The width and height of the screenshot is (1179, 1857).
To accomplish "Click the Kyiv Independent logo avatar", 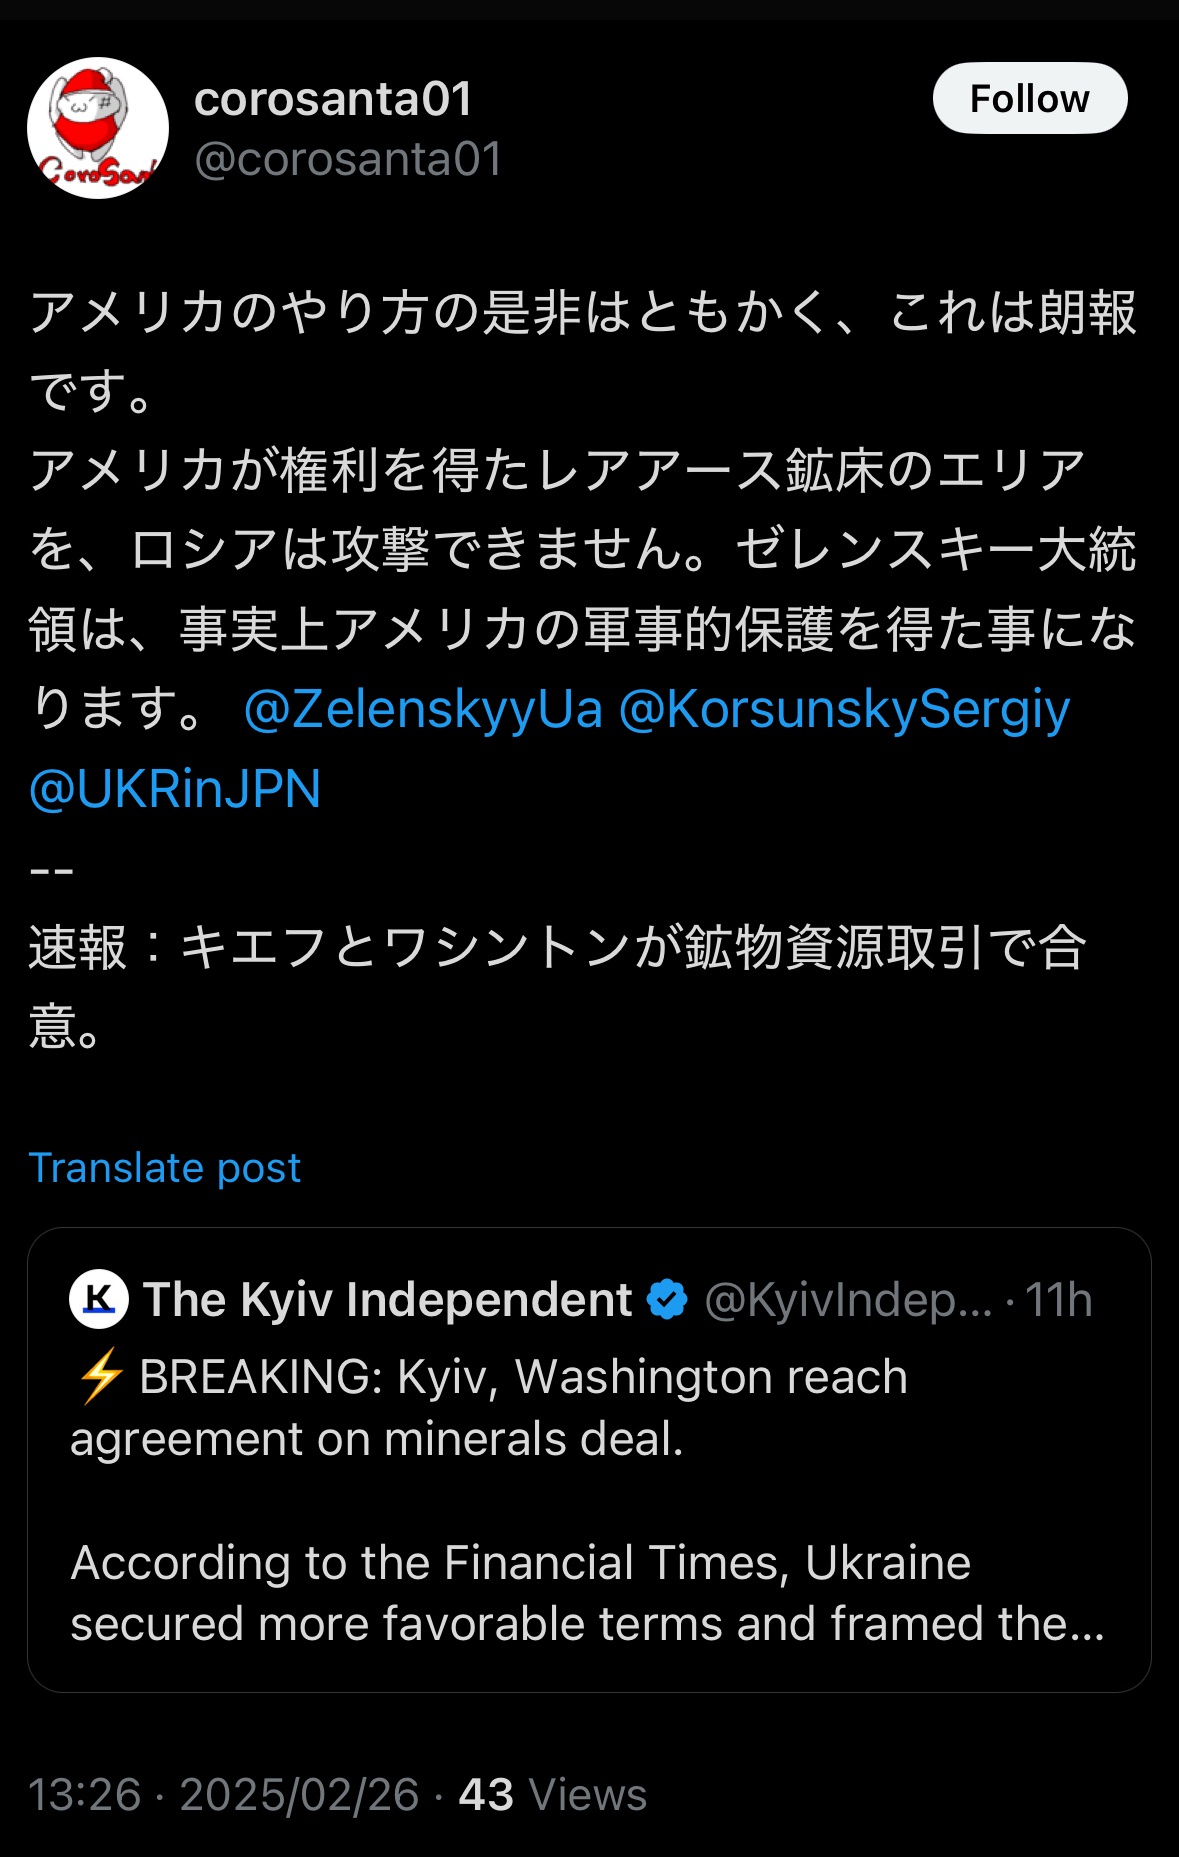I will coord(98,1299).
